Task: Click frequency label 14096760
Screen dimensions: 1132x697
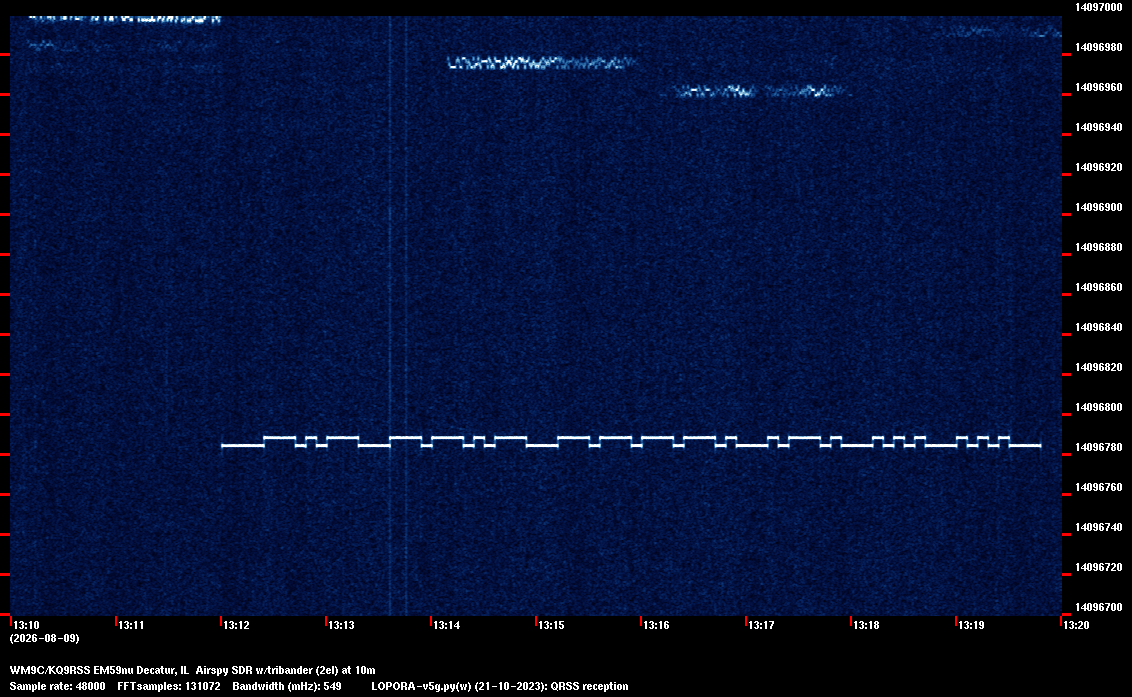Action: pos(1099,488)
